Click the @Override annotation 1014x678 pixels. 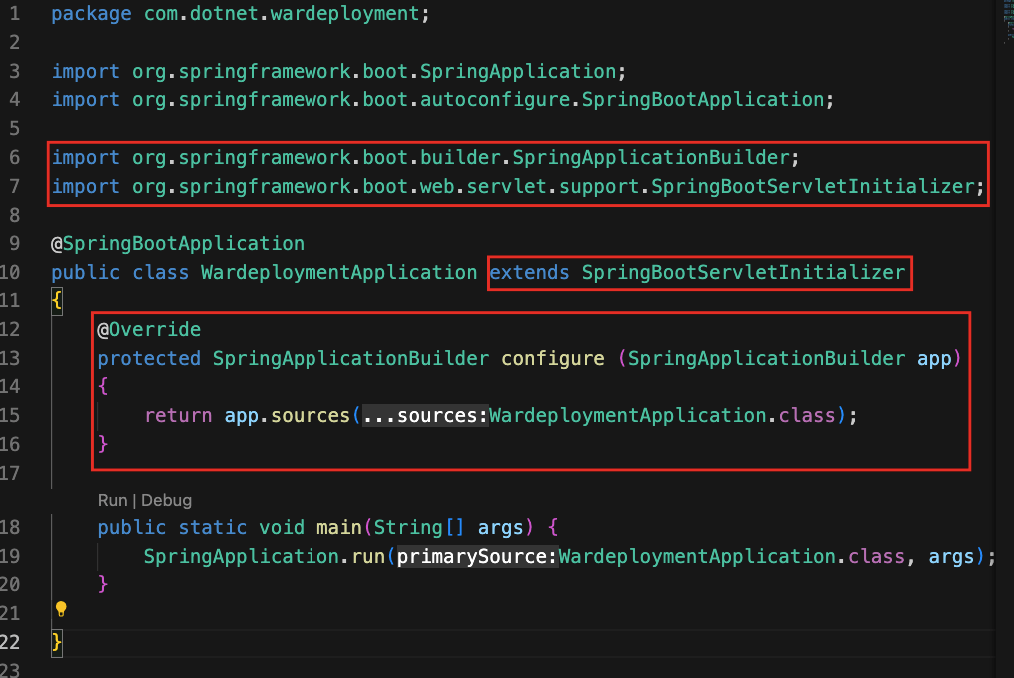point(149,329)
